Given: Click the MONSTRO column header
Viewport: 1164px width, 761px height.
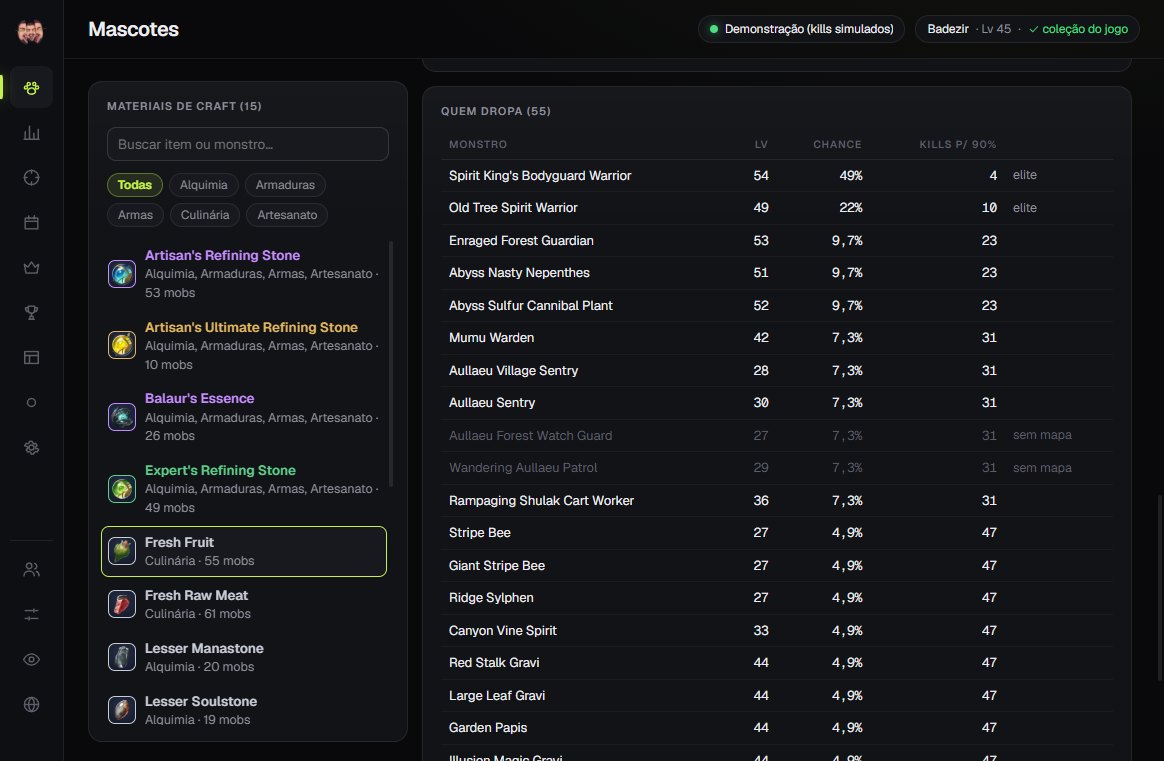Looking at the screenshot, I should pyautogui.click(x=478, y=145).
